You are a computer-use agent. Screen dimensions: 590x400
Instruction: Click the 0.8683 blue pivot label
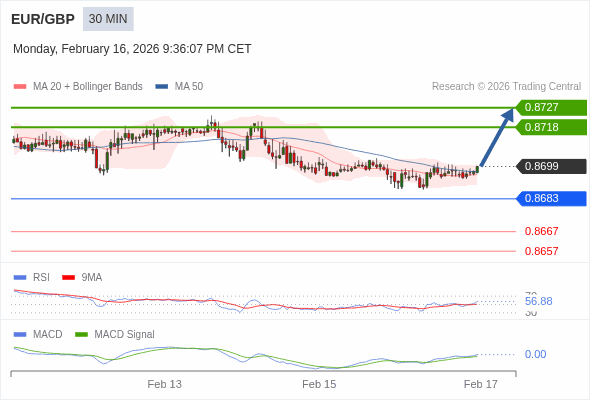pos(551,198)
